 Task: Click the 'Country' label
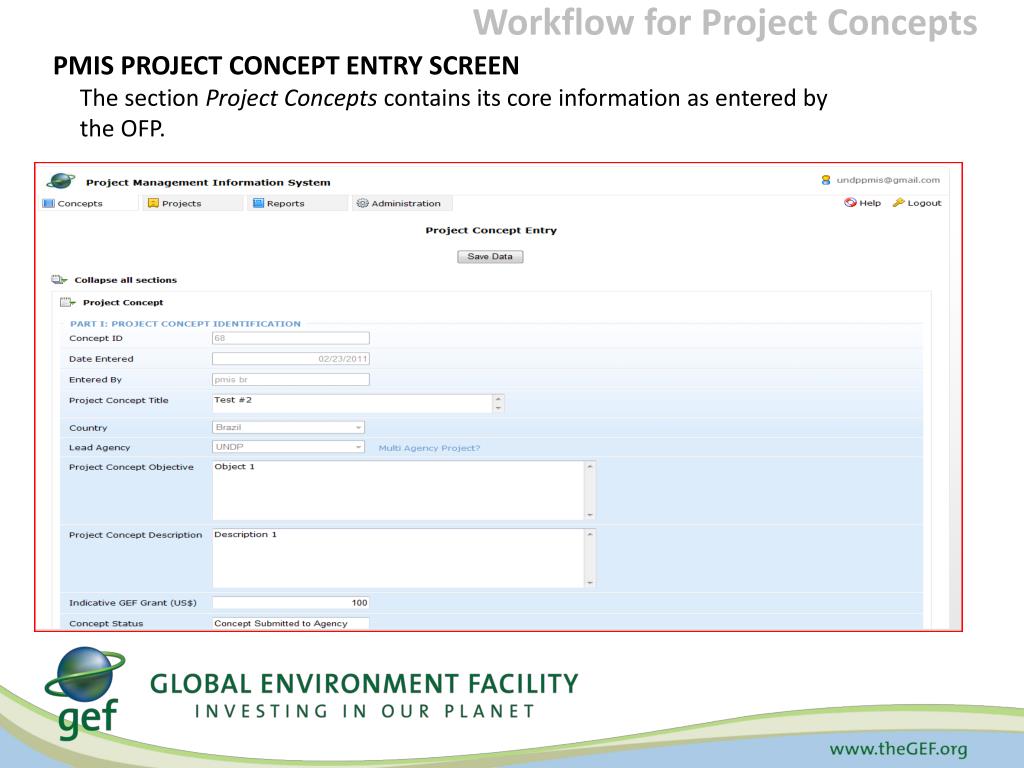click(x=88, y=428)
